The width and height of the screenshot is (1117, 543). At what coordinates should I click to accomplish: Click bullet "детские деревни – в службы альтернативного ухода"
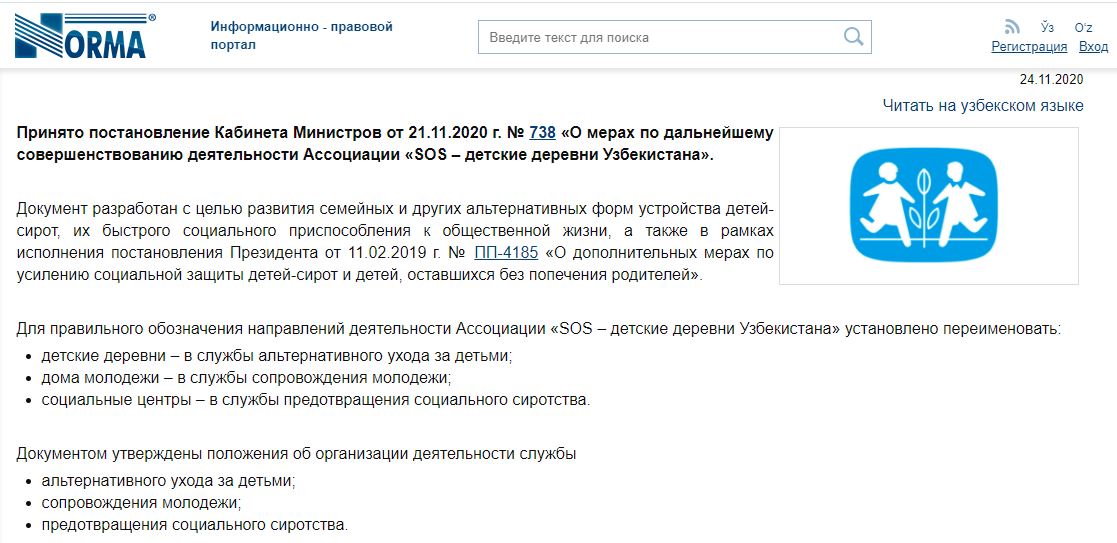point(277,354)
